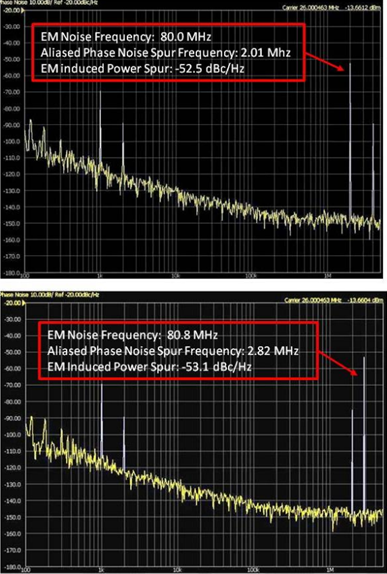This screenshot has height=574, width=387.
Task: Click the tallest 2.82 MHz spur in the 80.8 MHz plot
Action: click(x=364, y=434)
